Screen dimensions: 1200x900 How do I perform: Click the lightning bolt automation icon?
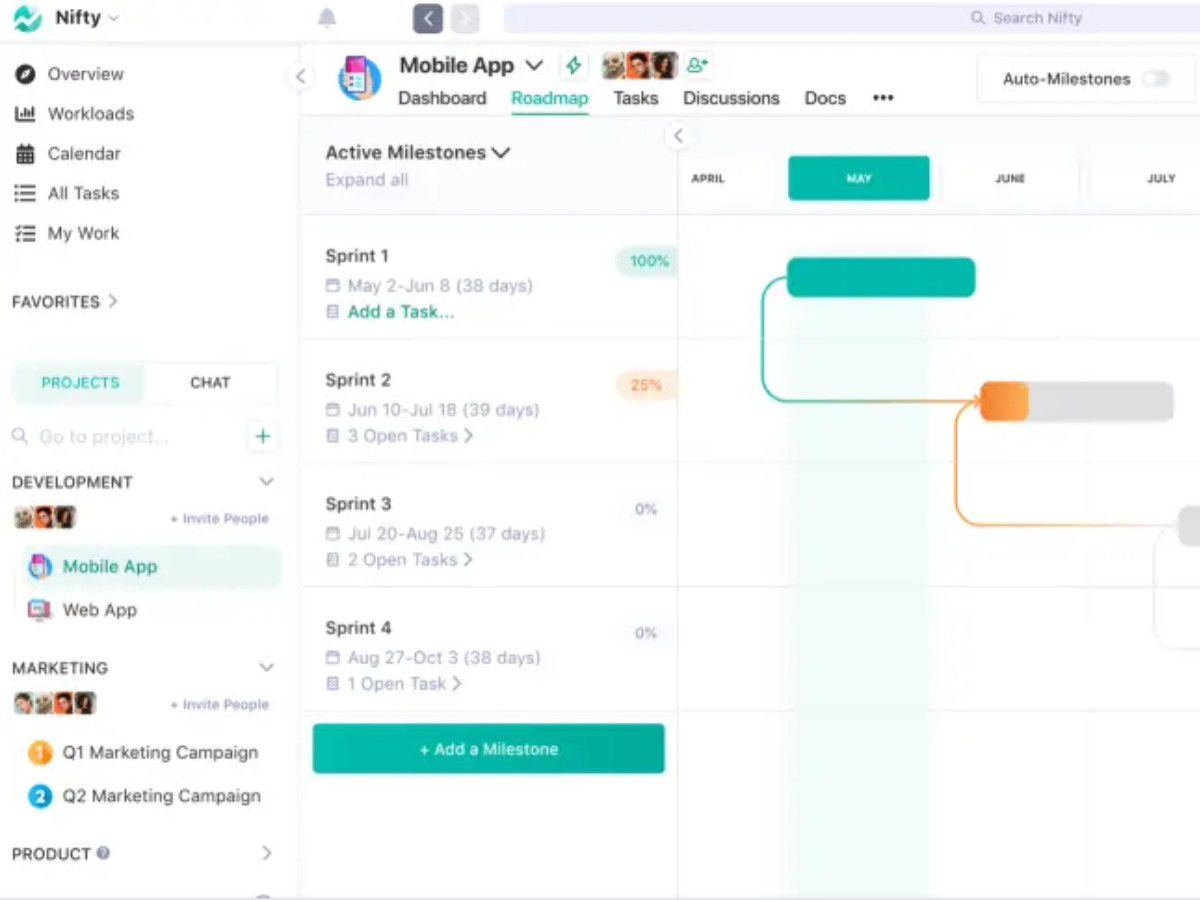tap(573, 66)
